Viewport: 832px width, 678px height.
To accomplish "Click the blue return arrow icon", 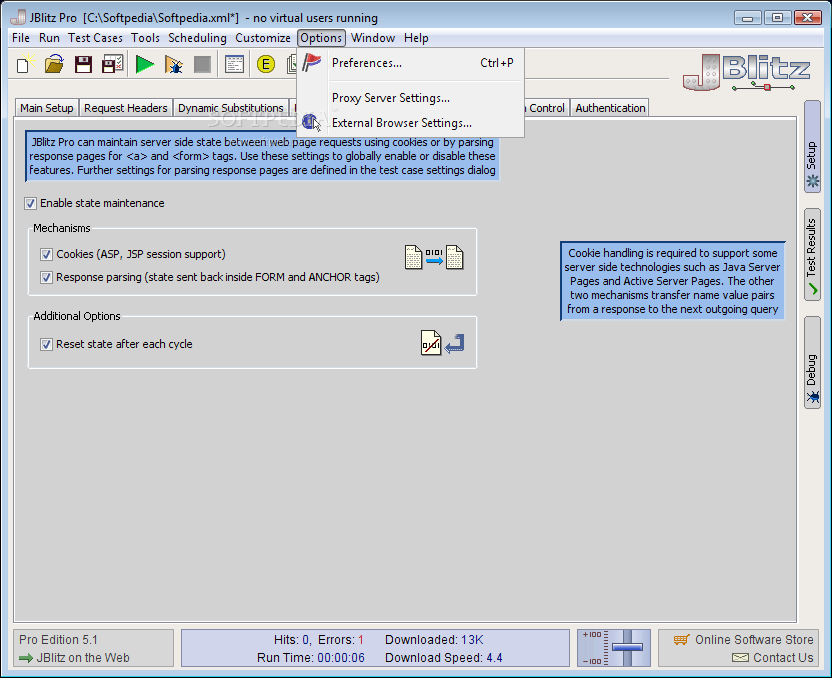I will (455, 344).
